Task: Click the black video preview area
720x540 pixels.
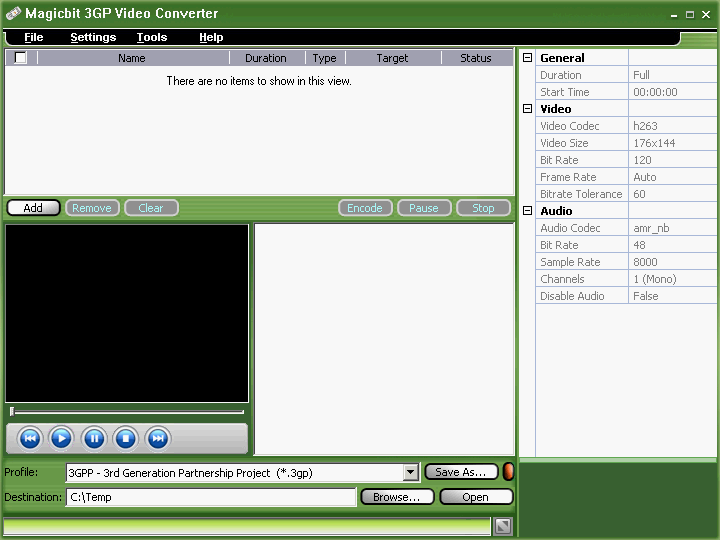Action: pyautogui.click(x=127, y=313)
